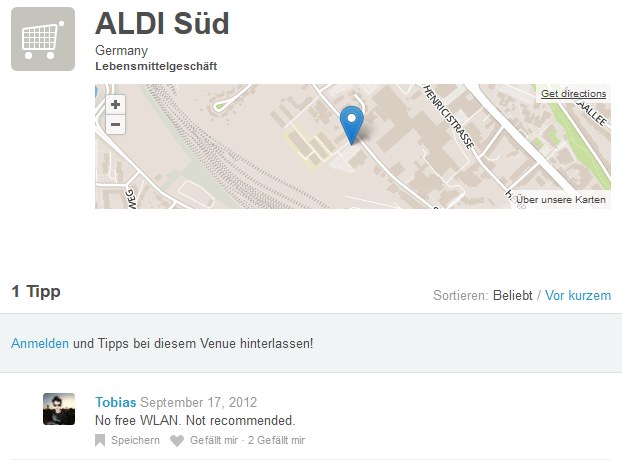Click the shopping cart venue icon
Screen dimensions: 622x461
[43, 39]
